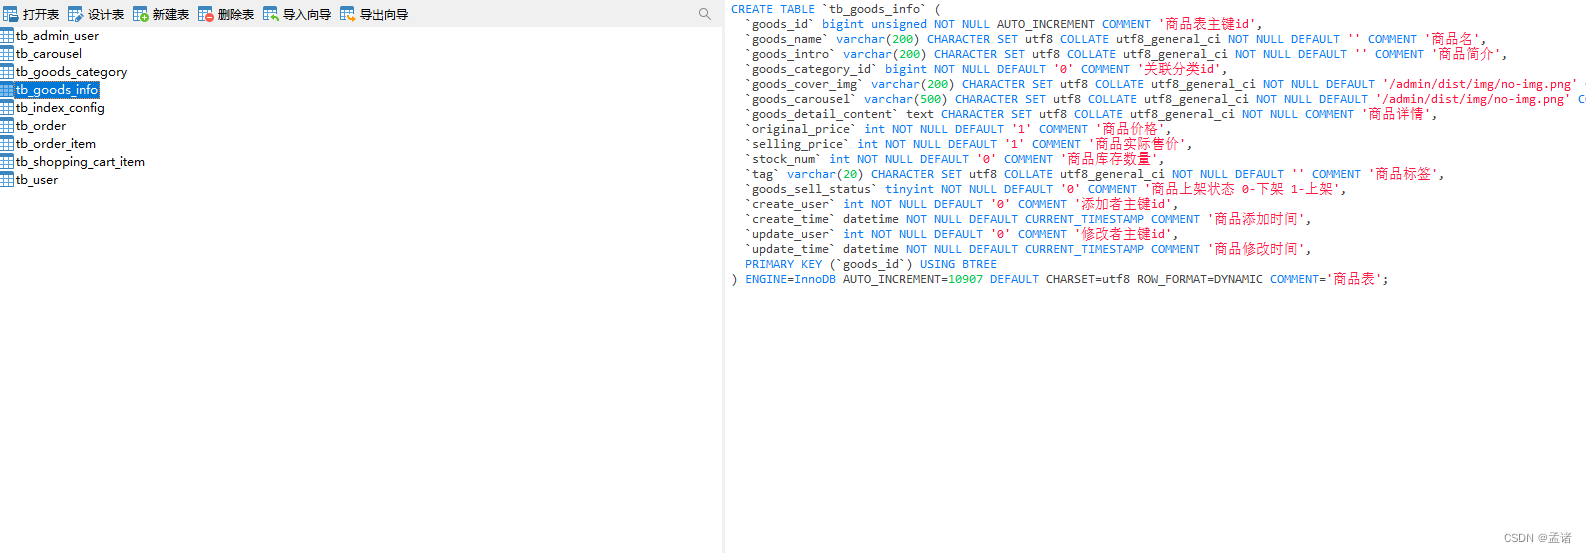Click the `goods_carousel` column definition line
Viewport: 1587px width, 553px height.
tap(1165, 99)
